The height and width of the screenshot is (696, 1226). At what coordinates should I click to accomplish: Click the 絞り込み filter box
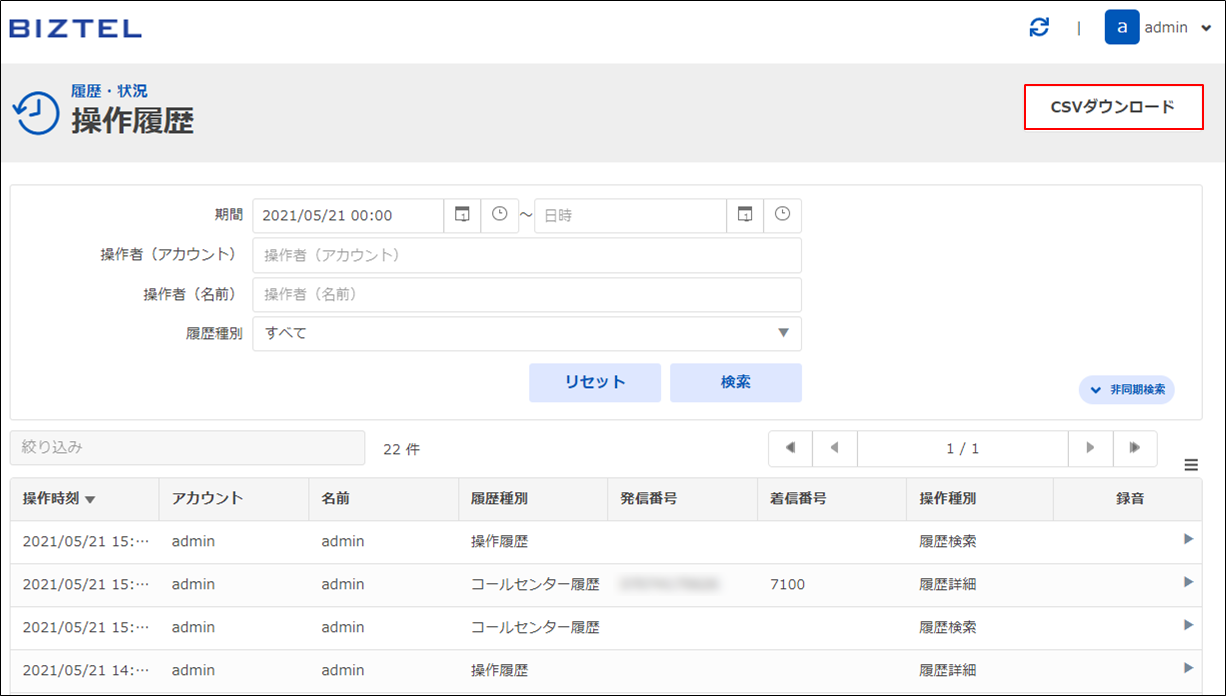tap(188, 448)
